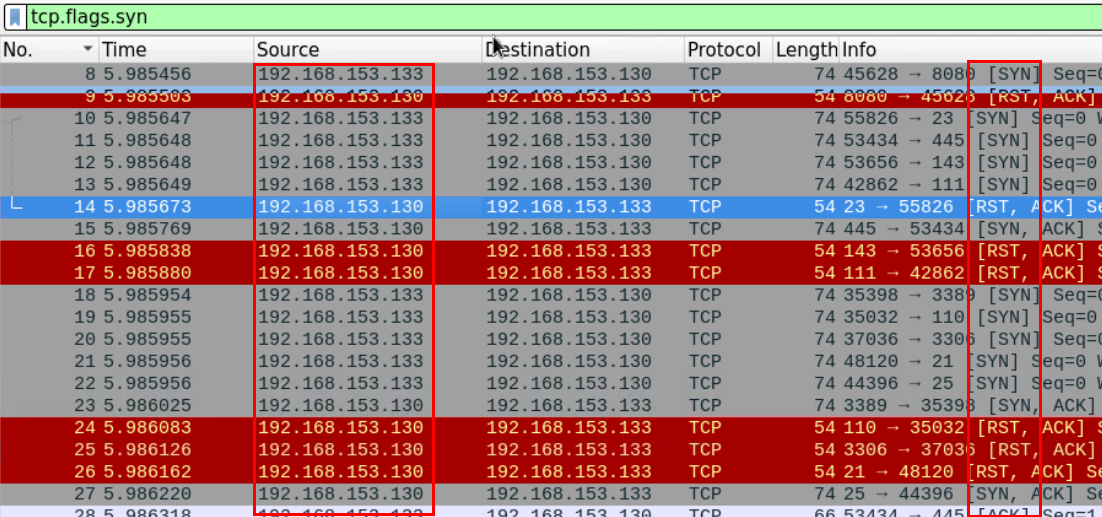The height and width of the screenshot is (517, 1102).
Task: Select packet number 10 in the list
Action: [550, 119]
